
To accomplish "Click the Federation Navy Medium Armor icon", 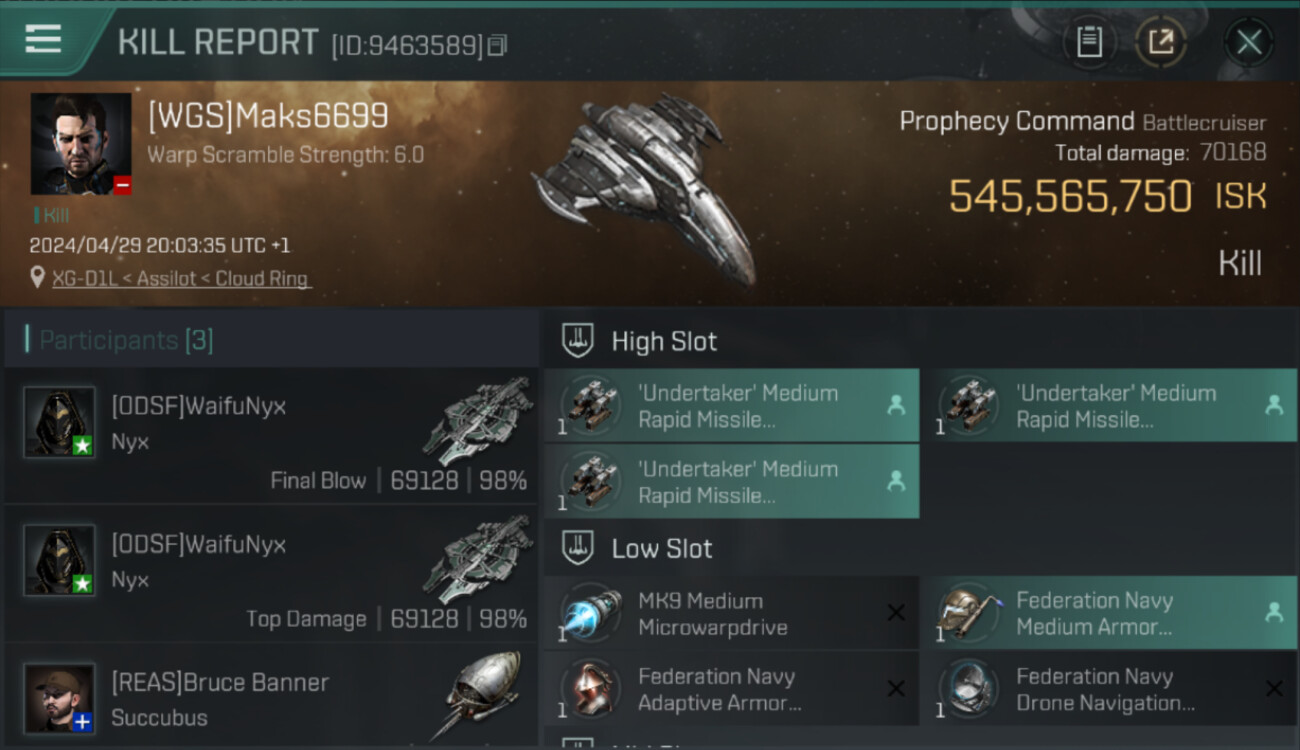I will [x=969, y=614].
